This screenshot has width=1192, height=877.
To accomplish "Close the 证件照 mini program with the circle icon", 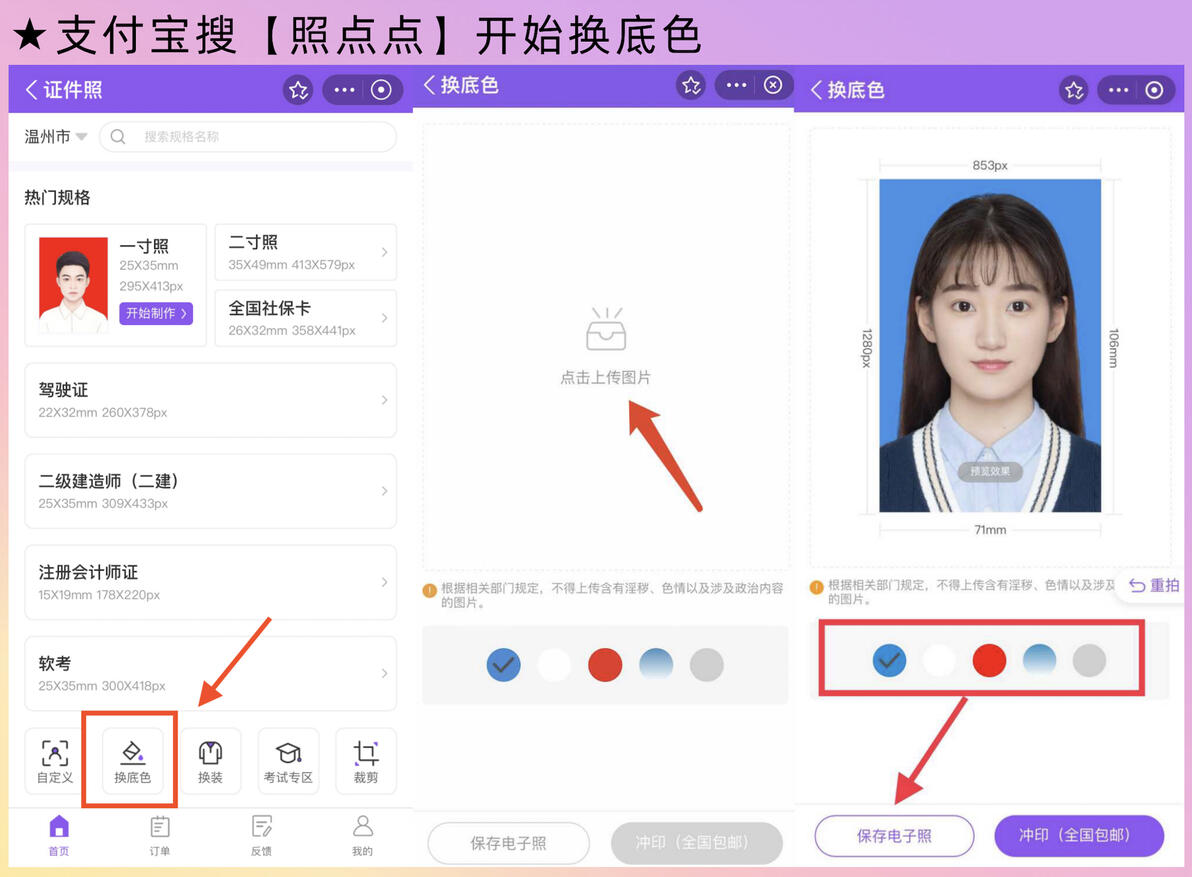I will [x=381, y=90].
